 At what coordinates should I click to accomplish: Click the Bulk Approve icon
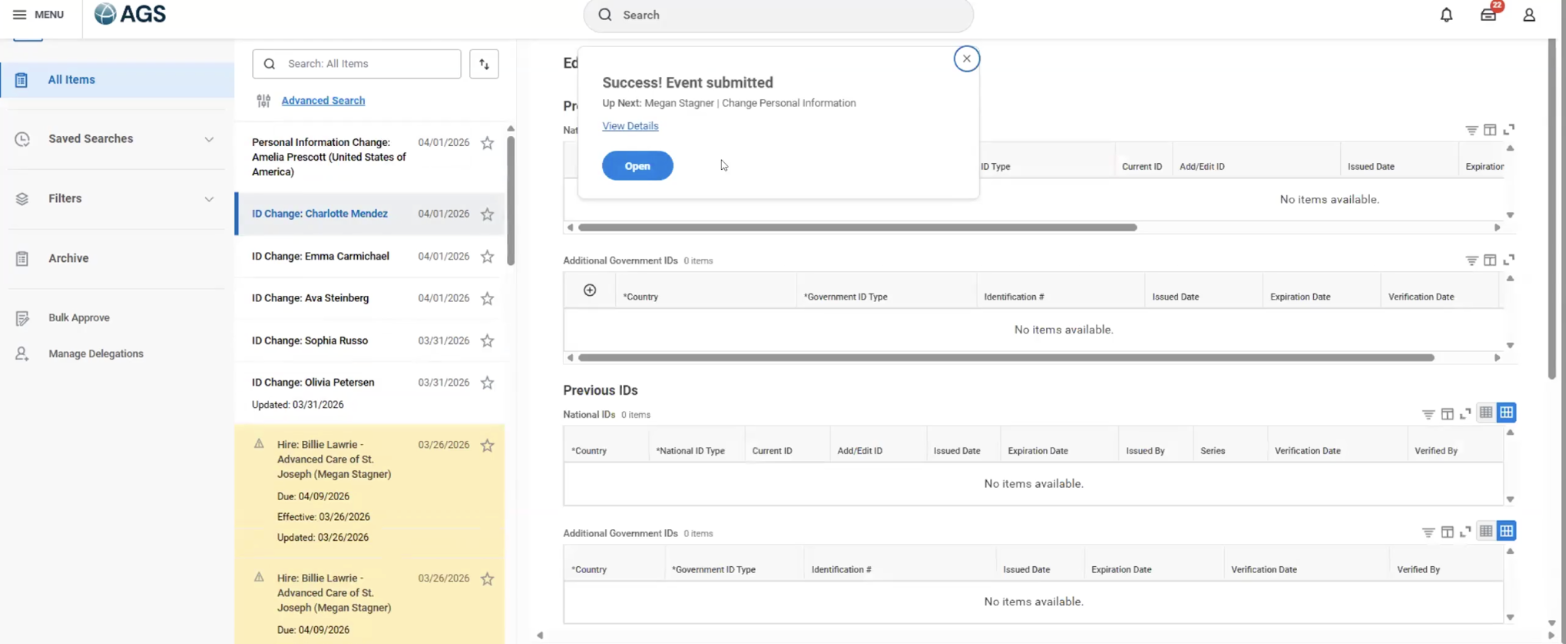click(22, 318)
